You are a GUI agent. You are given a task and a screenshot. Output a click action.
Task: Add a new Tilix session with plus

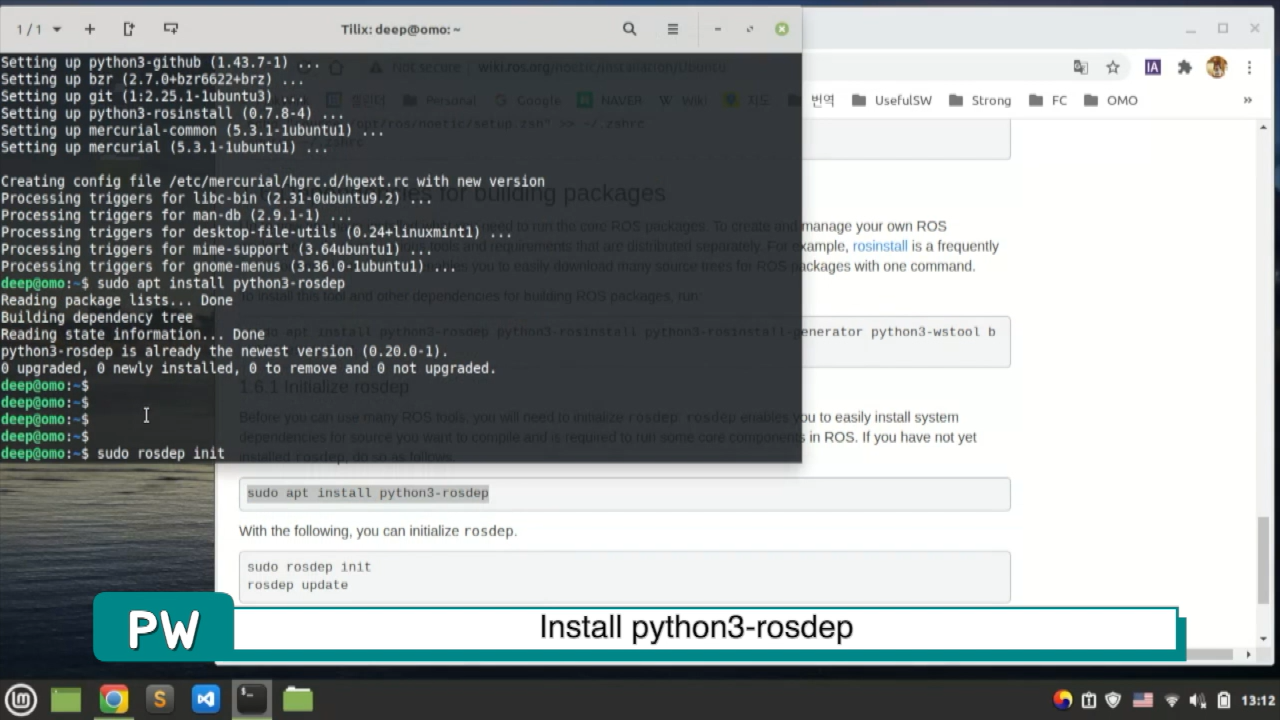click(x=90, y=29)
